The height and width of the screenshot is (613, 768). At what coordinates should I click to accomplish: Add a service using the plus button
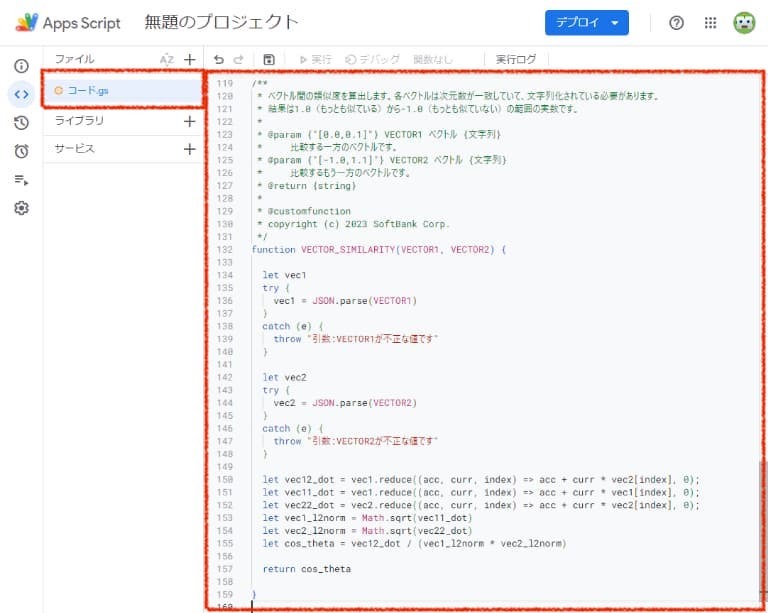[189, 149]
